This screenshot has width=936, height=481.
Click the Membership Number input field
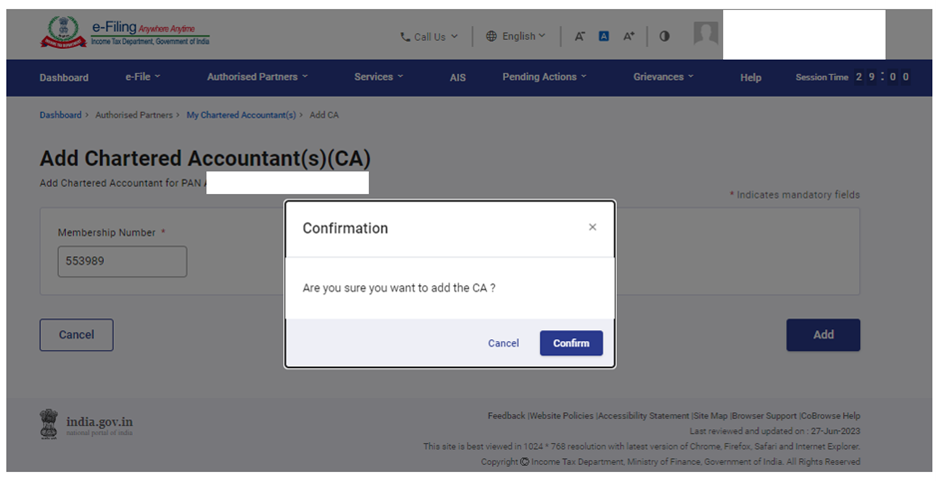coord(122,262)
